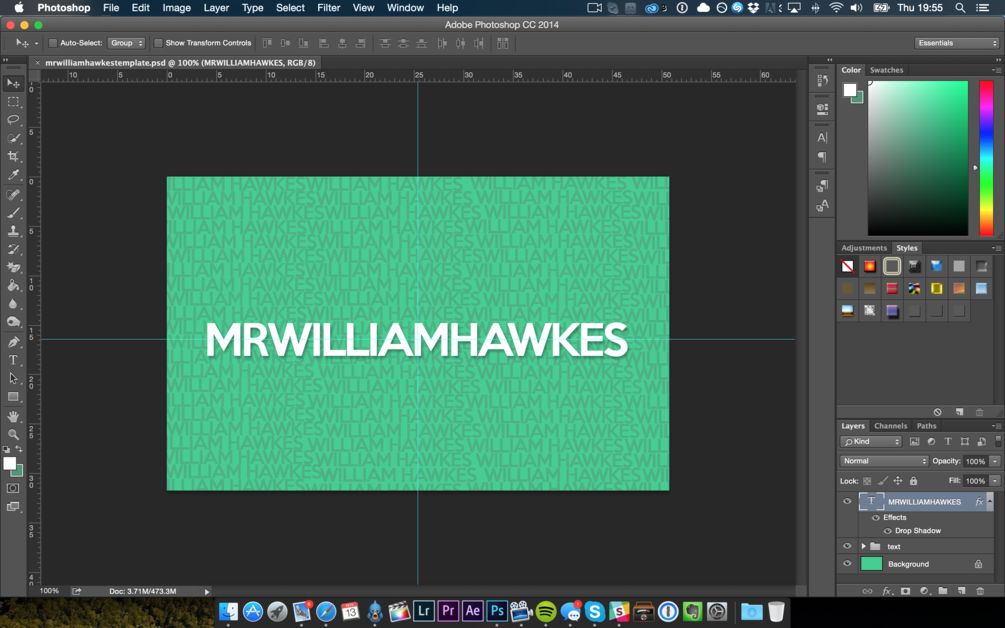The height and width of the screenshot is (628, 1005).
Task: Select the Crop tool
Action: point(13,156)
